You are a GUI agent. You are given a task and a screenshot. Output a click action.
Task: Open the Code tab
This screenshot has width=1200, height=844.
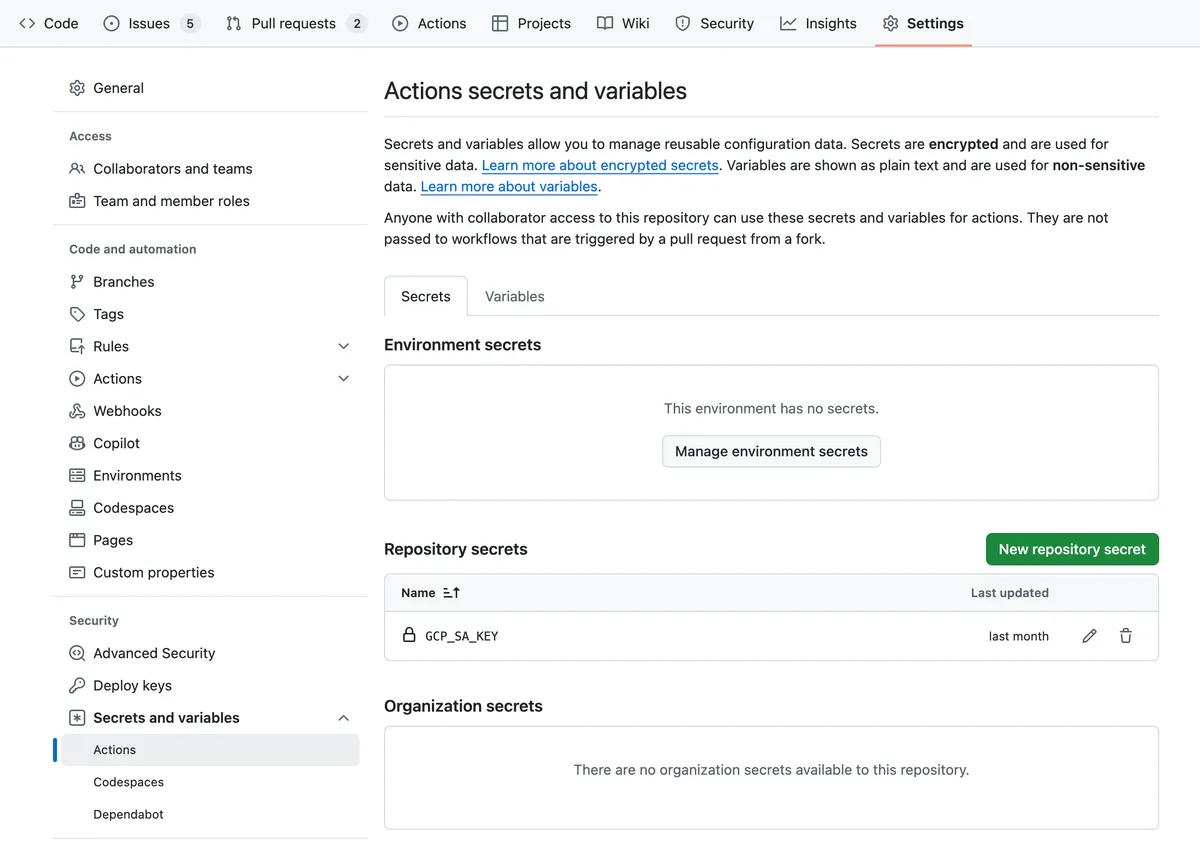(x=49, y=23)
